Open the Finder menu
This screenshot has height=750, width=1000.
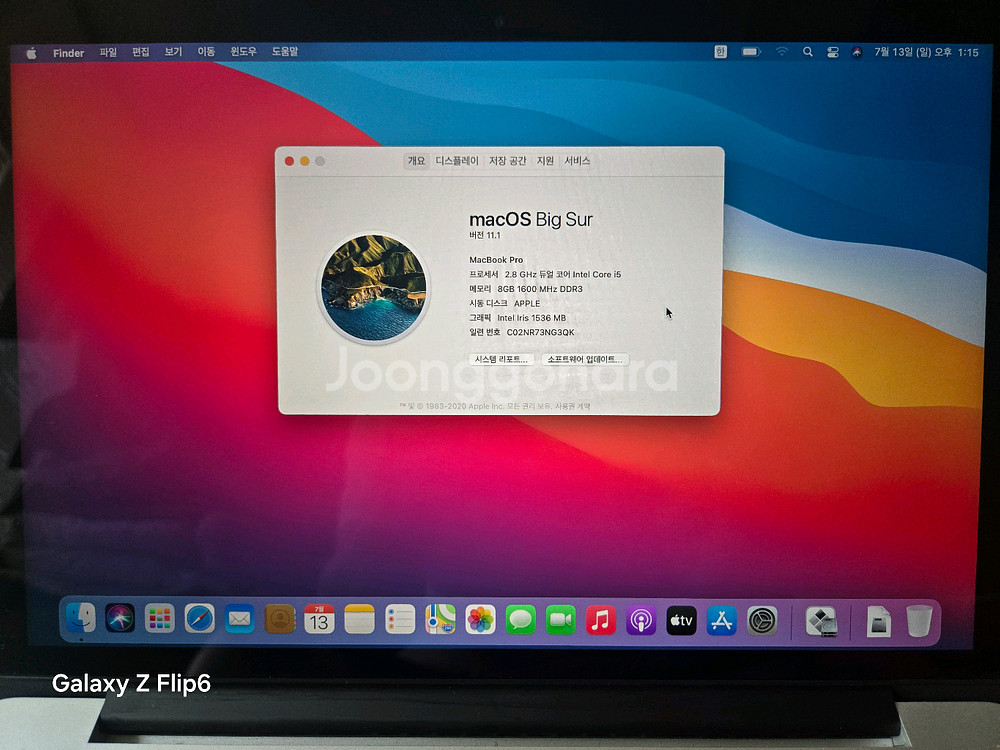click(x=68, y=53)
